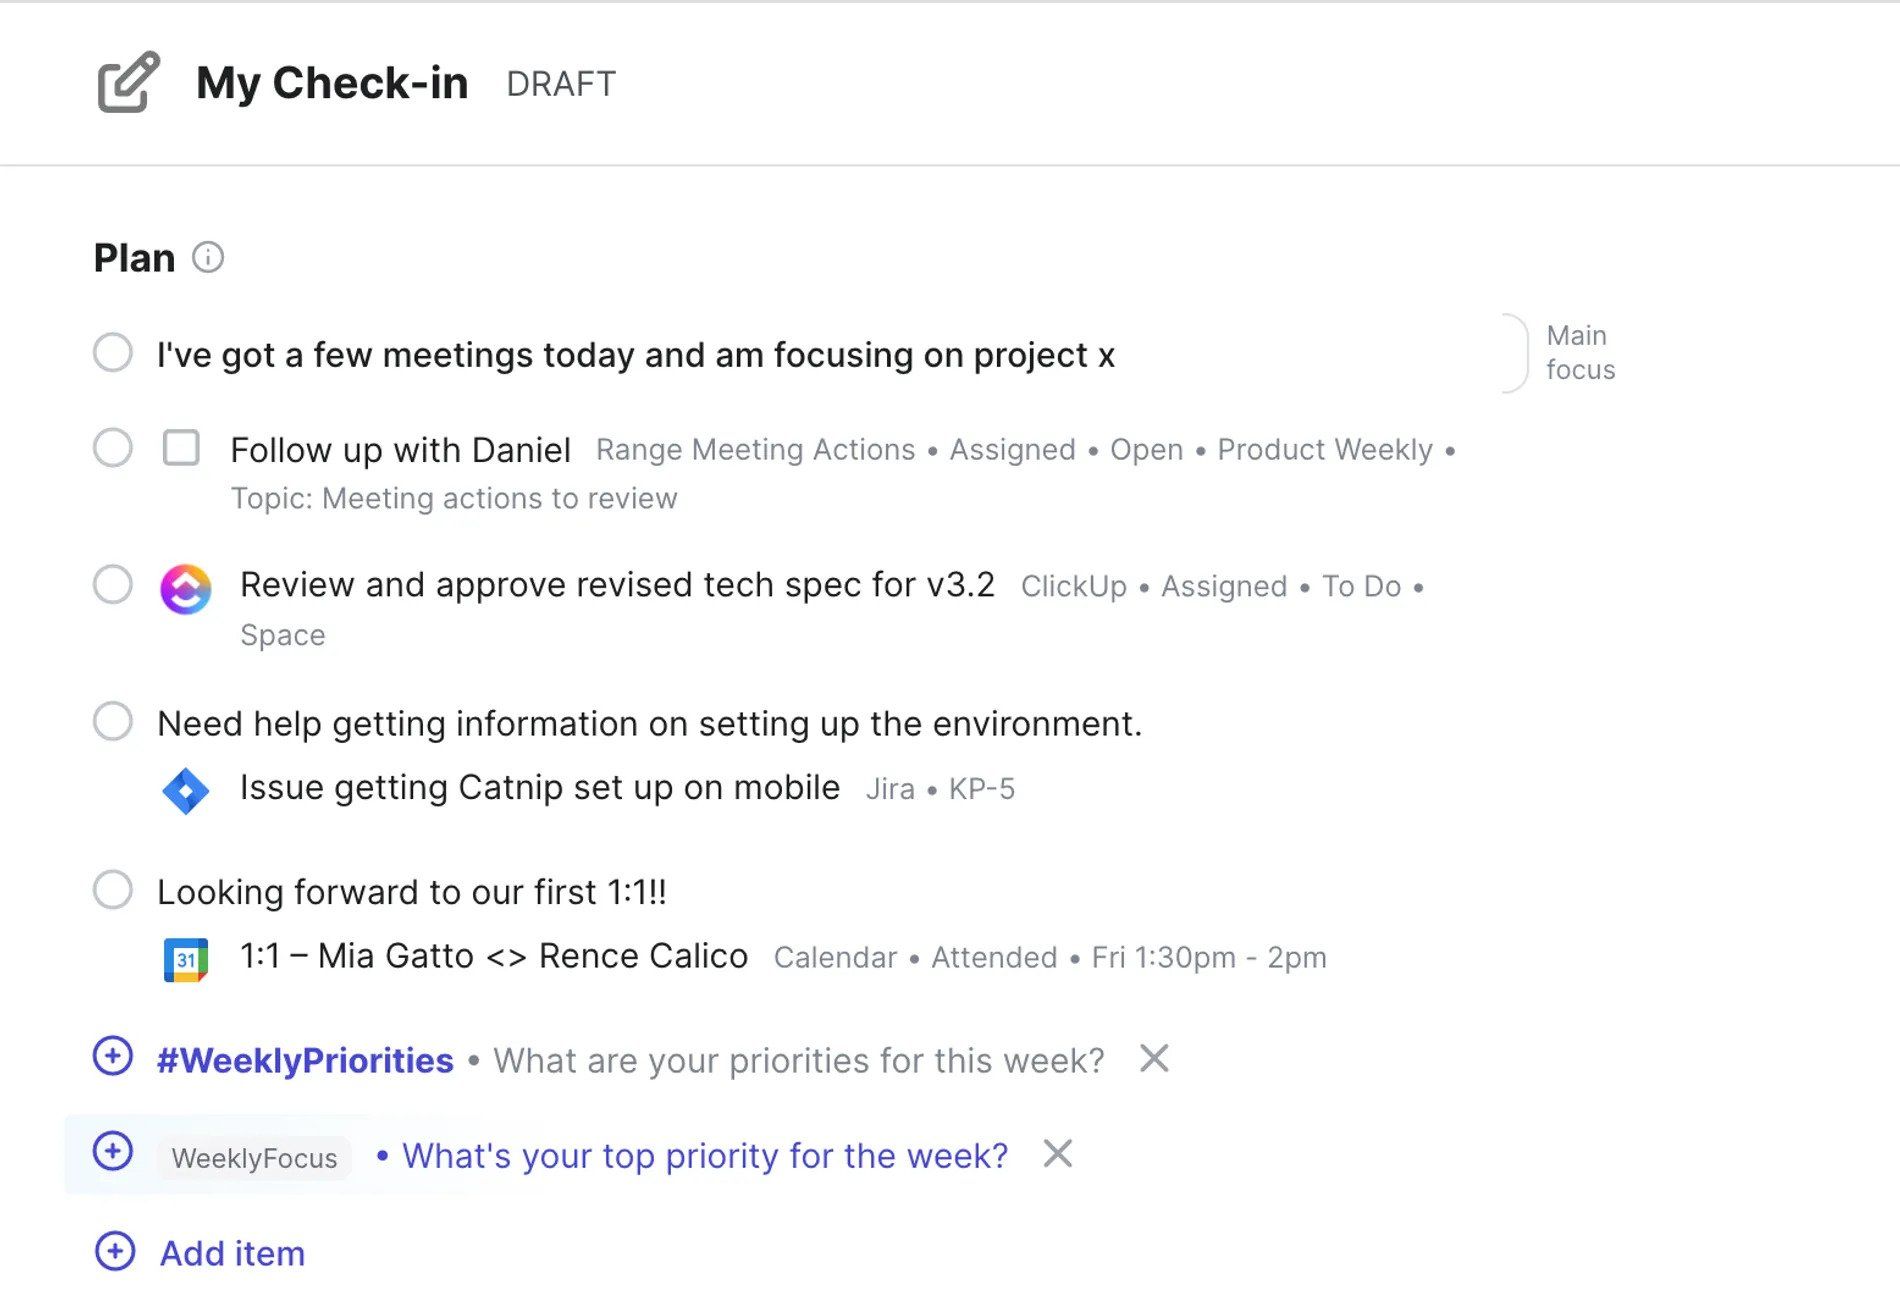Select circle beside Need help item
Image resolution: width=1900 pixels, height=1316 pixels.
click(113, 721)
